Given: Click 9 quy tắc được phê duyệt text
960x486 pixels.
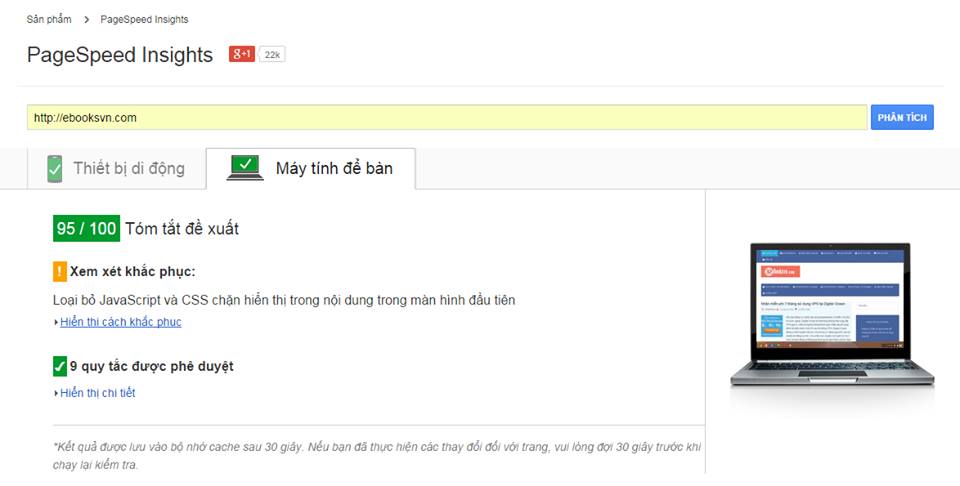Looking at the screenshot, I should (x=151, y=367).
